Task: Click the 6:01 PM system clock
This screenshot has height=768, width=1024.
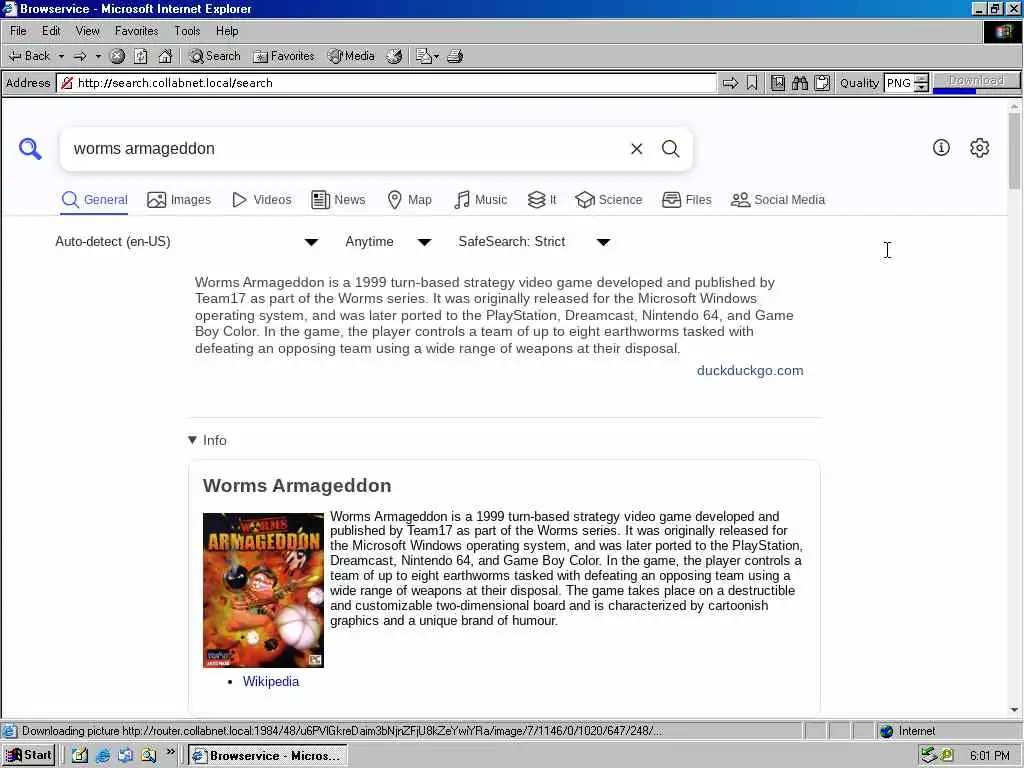Action: 989,756
